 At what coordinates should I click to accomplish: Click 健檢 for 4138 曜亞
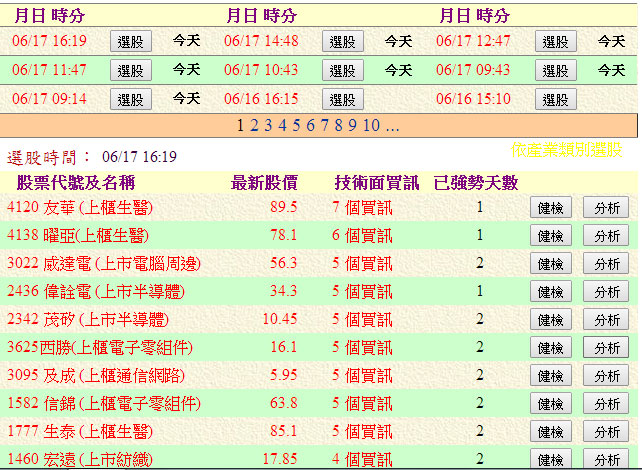[x=551, y=235]
